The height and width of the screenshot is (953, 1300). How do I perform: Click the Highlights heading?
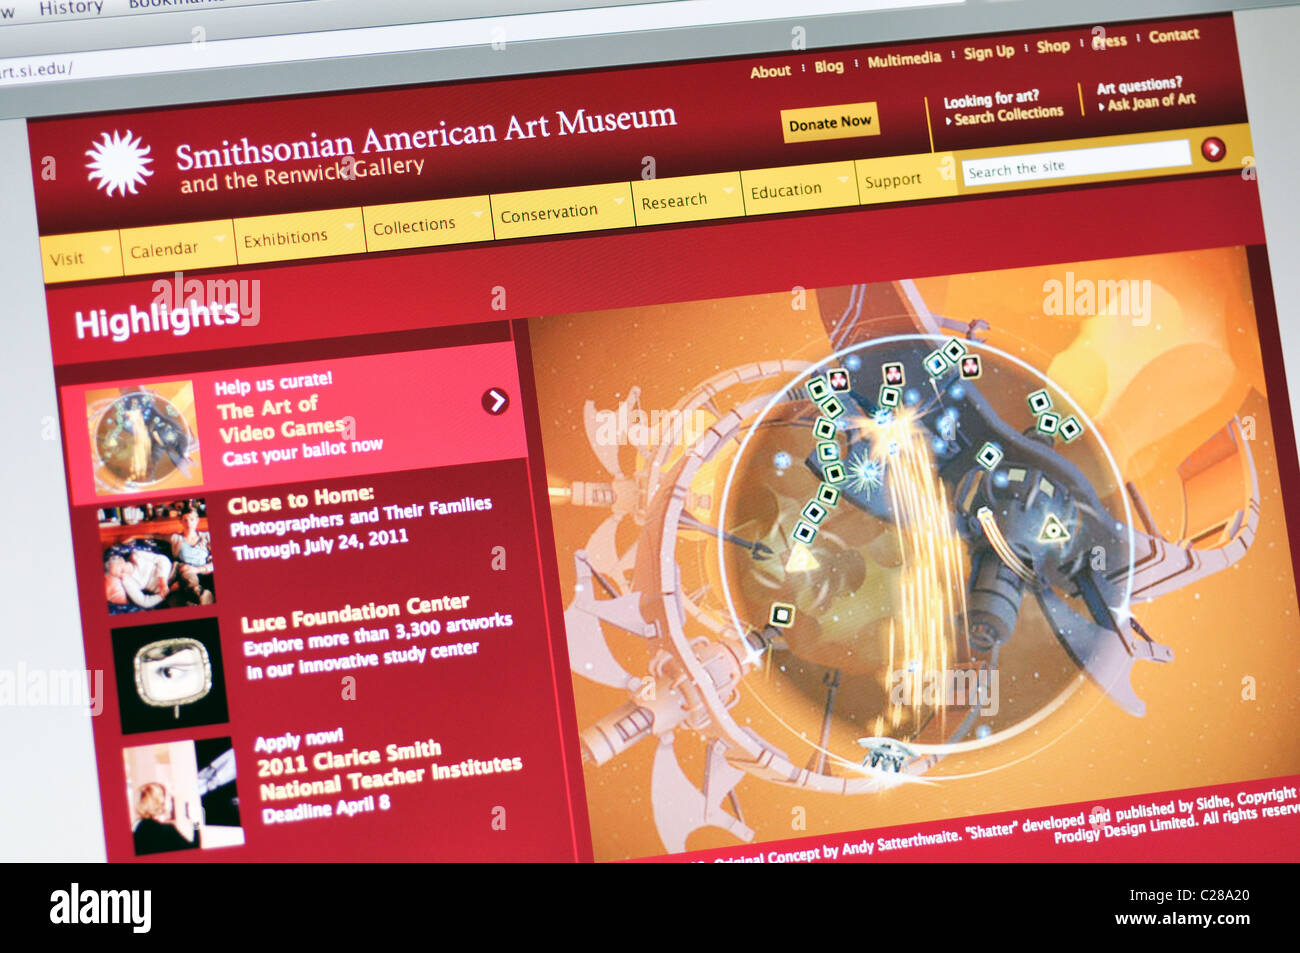157,319
